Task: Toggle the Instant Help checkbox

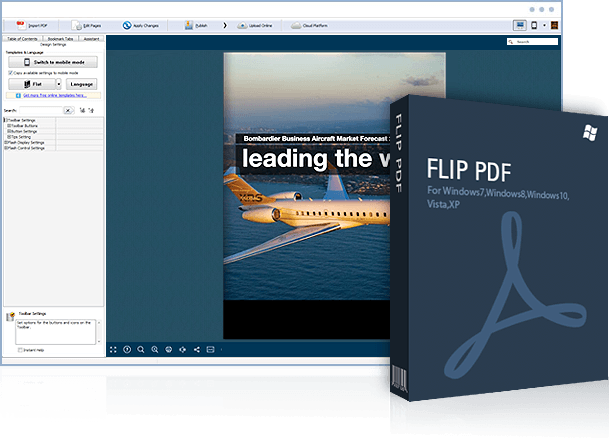Action: tap(20, 350)
